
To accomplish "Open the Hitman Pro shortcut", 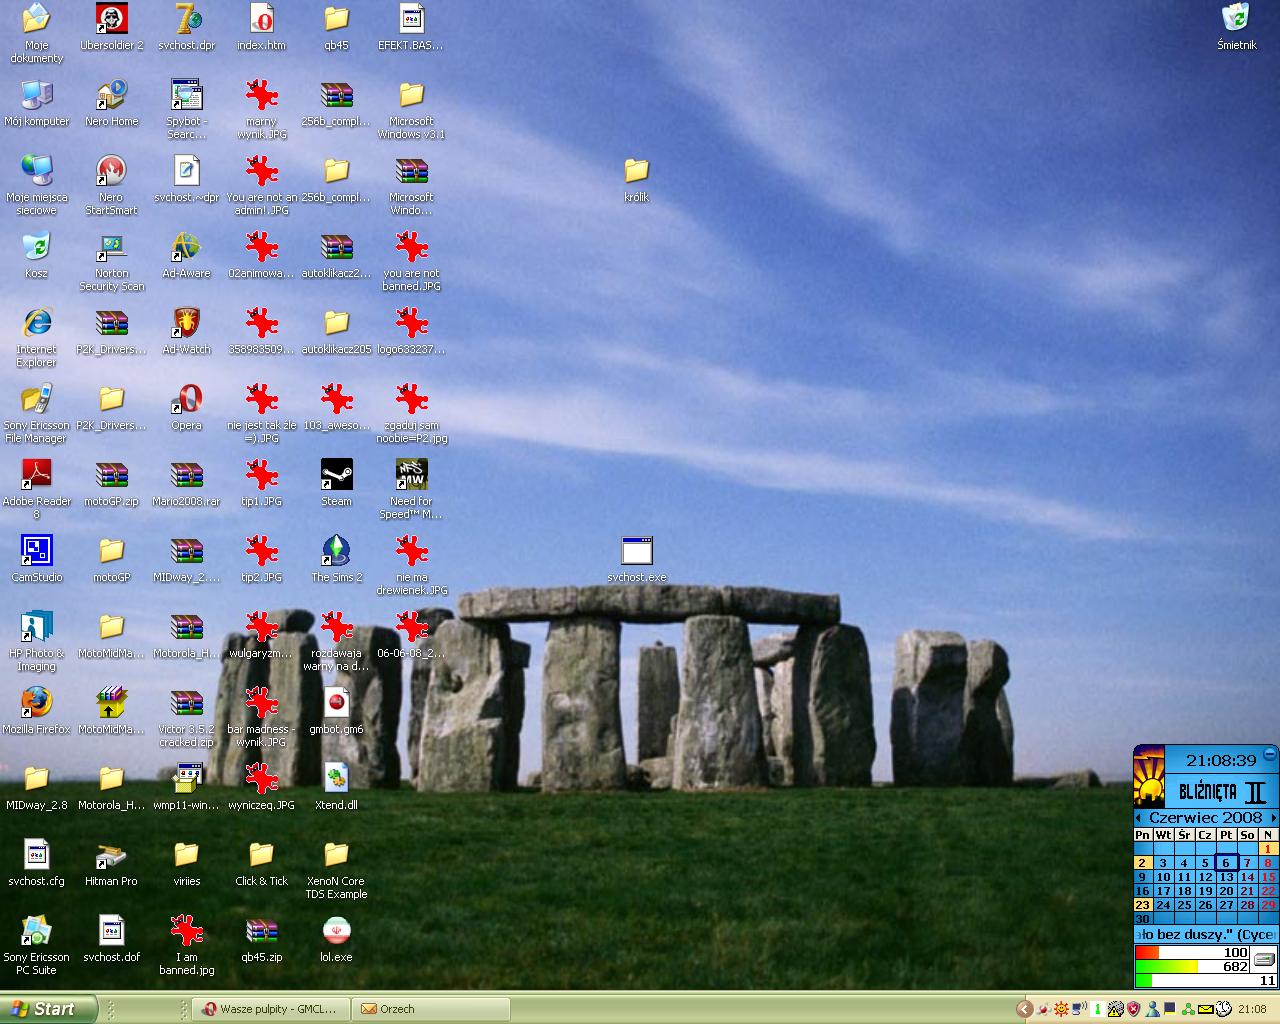I will (x=111, y=855).
